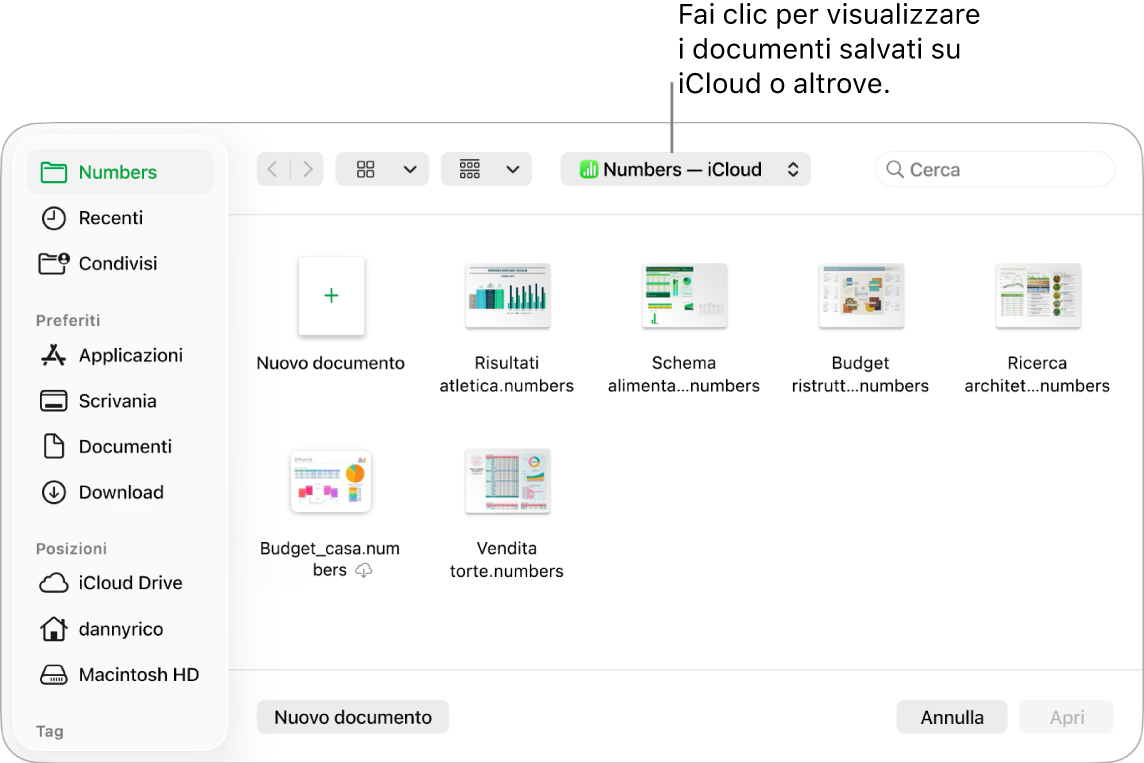
Task: Expand the view mode dropdown chevron
Action: pyautogui.click(x=410, y=169)
